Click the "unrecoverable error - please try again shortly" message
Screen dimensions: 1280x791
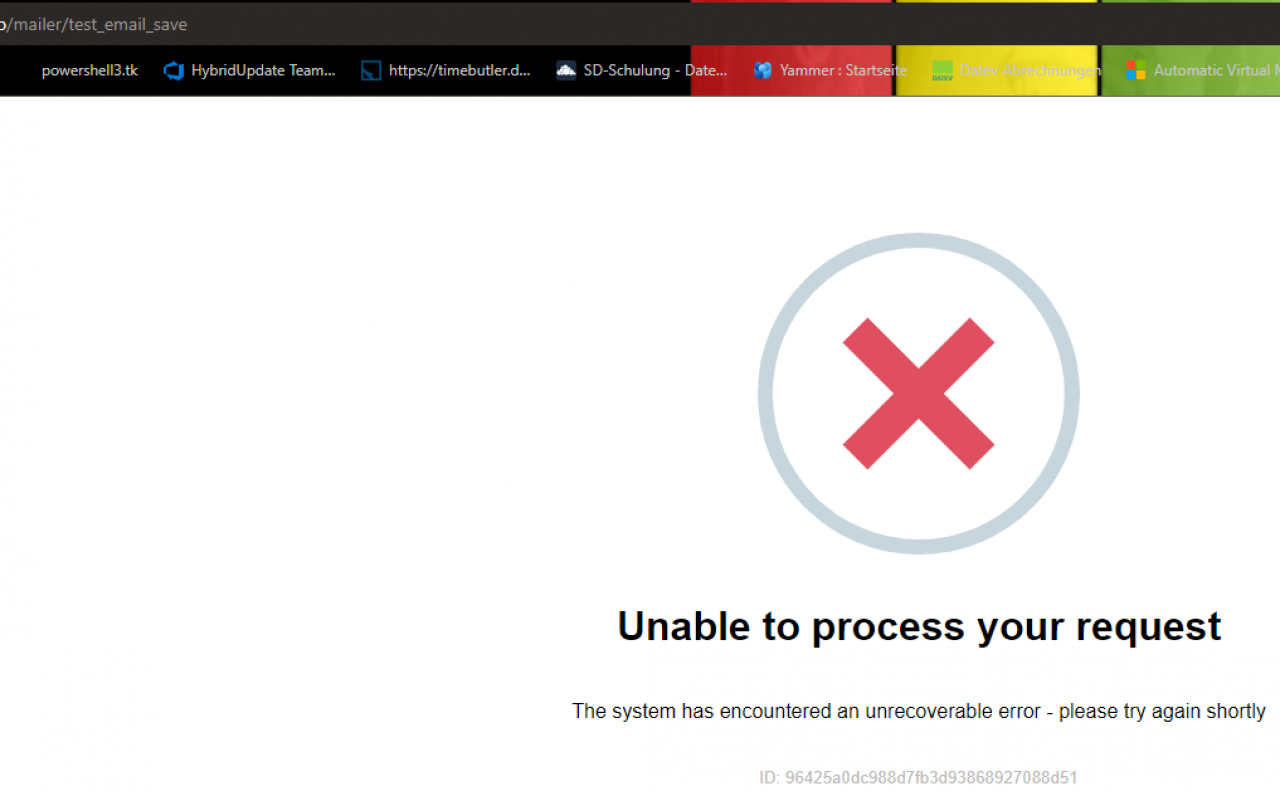[x=919, y=711]
